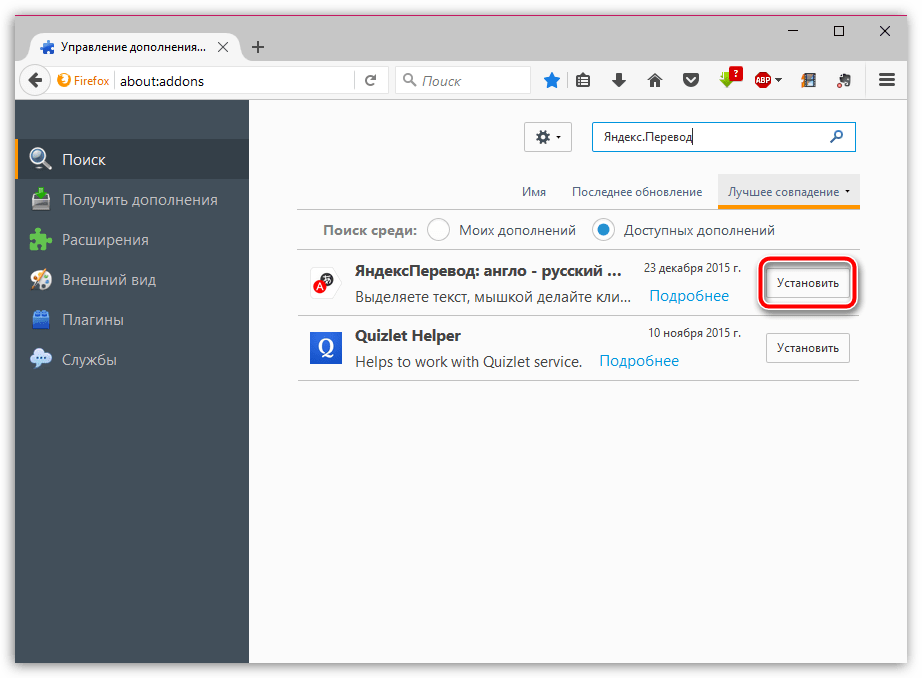Open Подробнее link for ЯндексПеревод
The height and width of the screenshot is (678, 922).
tap(689, 296)
